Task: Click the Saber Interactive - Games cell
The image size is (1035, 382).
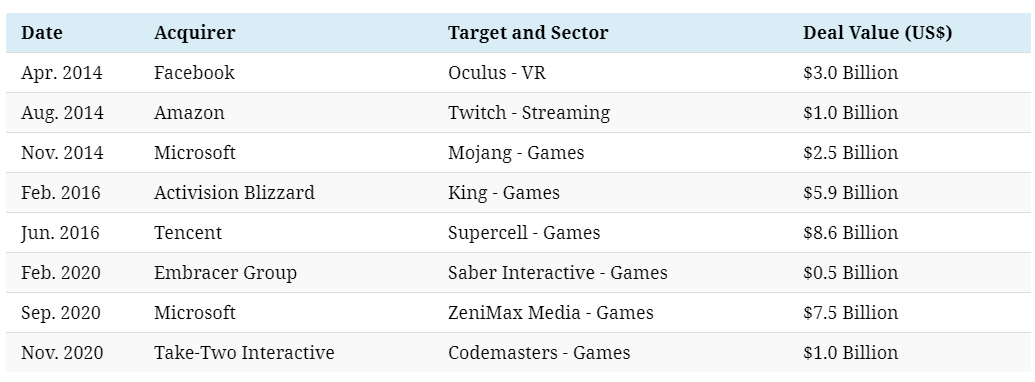Action: click(x=558, y=273)
